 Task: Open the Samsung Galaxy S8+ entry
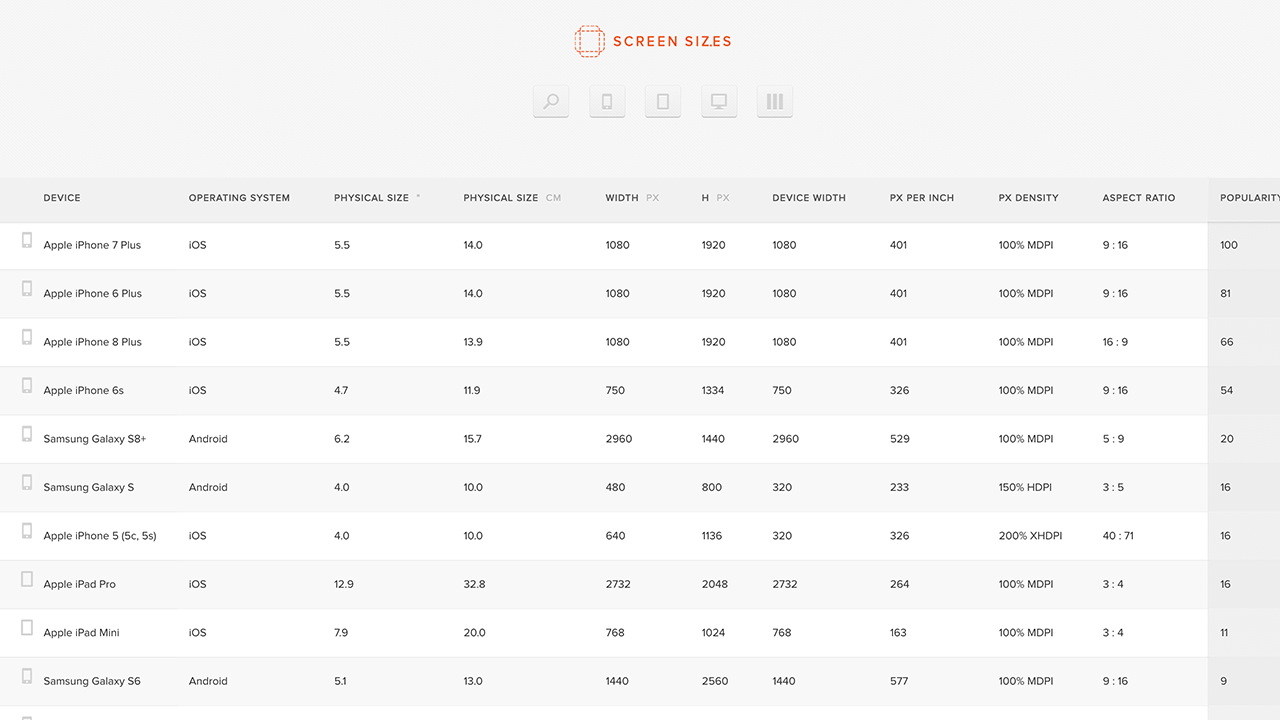tap(95, 439)
